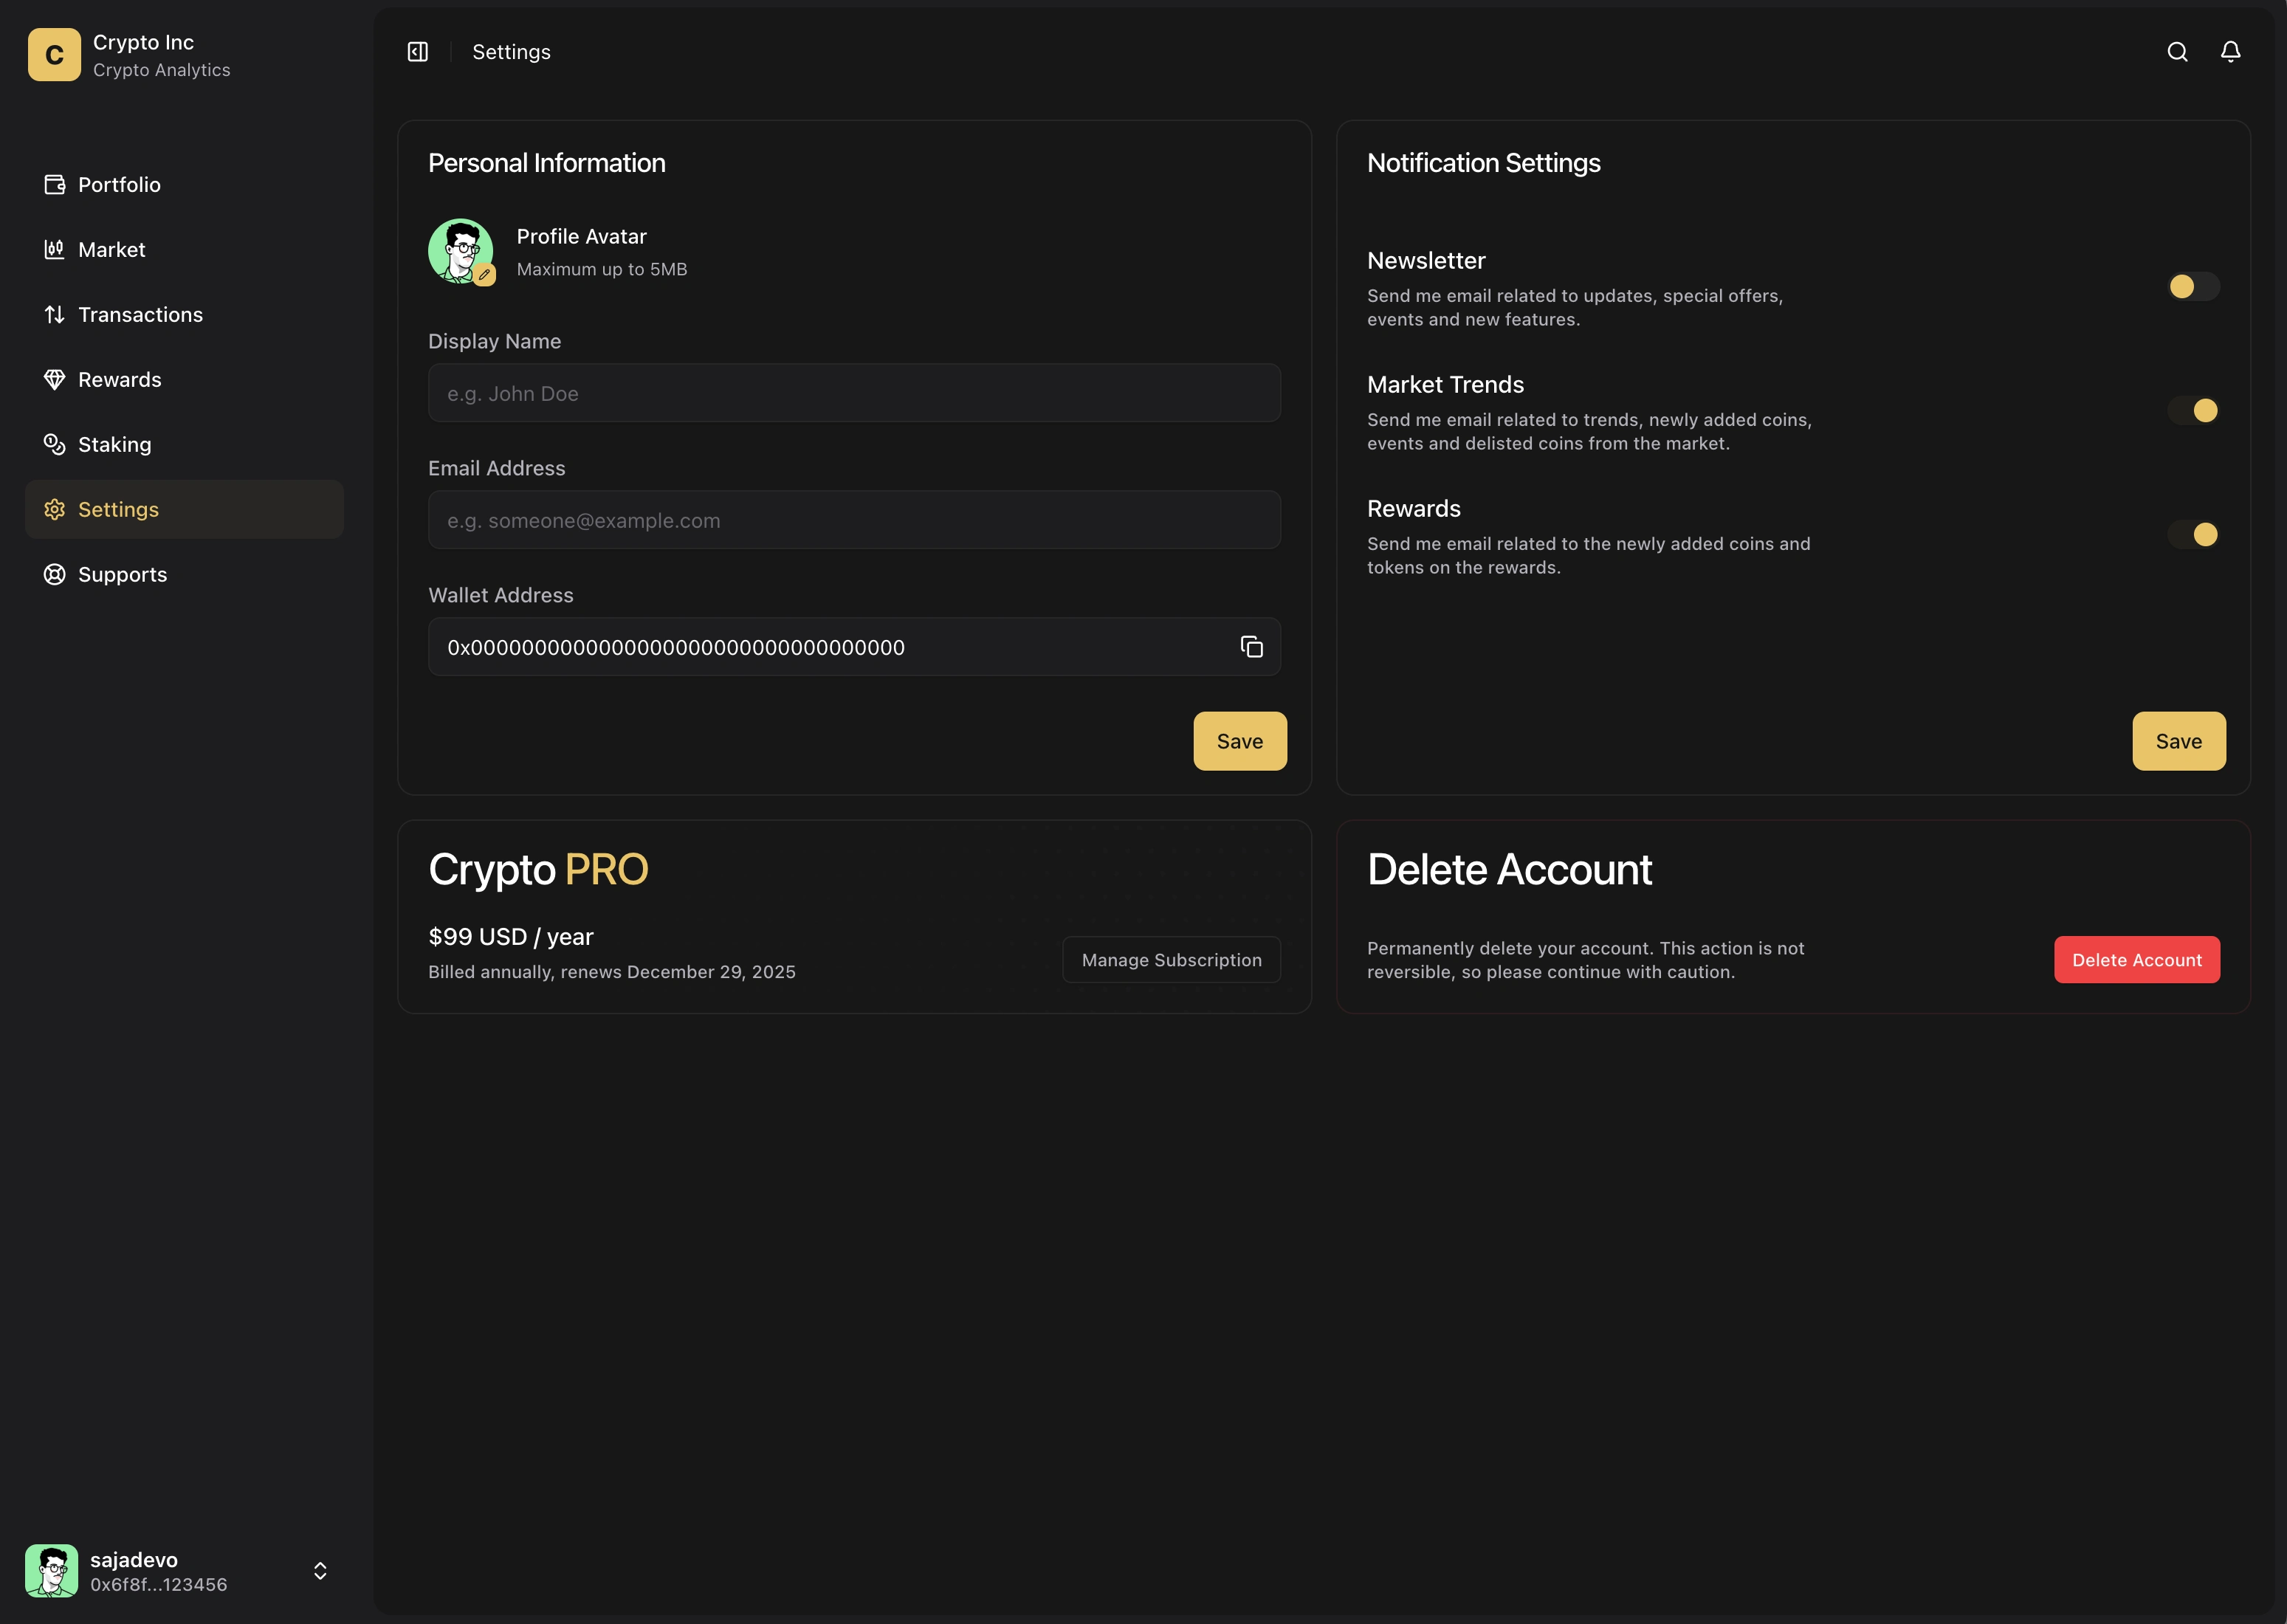The height and width of the screenshot is (1624, 2287).
Task: Click the Settings breadcrumb title
Action: point(511,52)
